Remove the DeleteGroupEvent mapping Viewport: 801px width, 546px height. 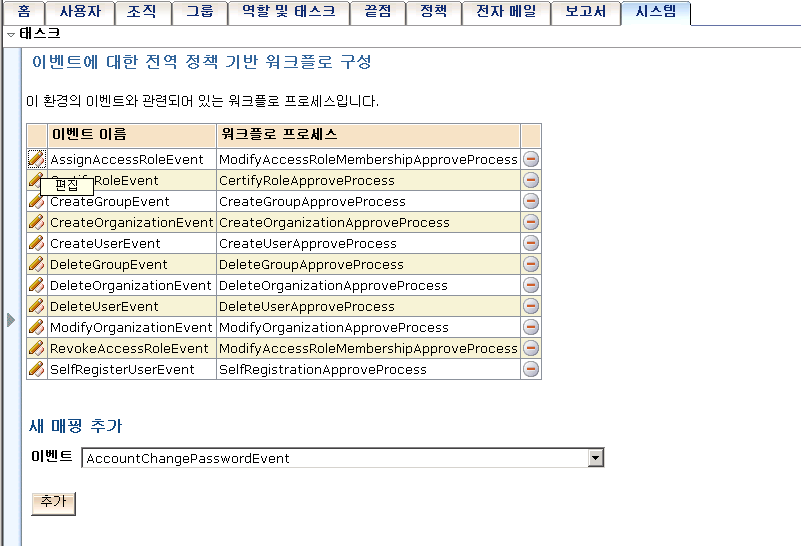pos(531,264)
